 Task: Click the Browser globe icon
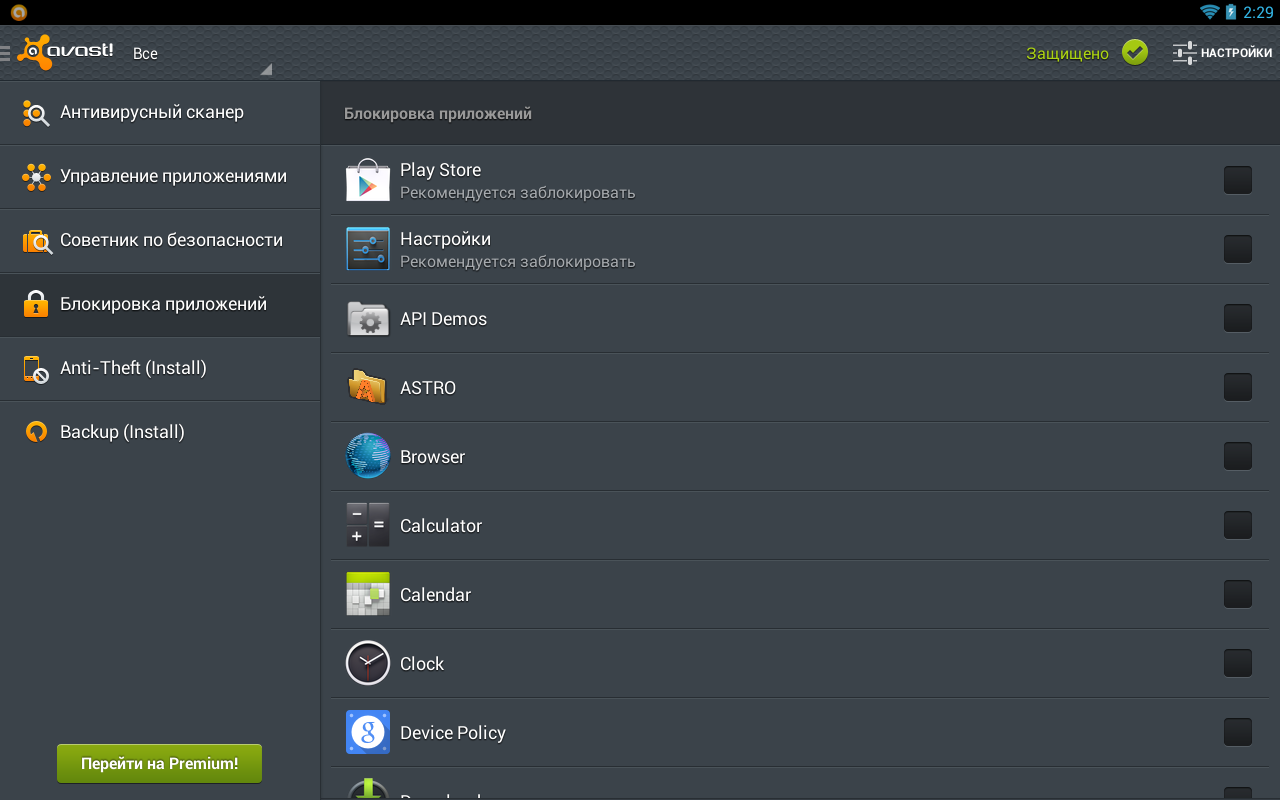tap(367, 456)
